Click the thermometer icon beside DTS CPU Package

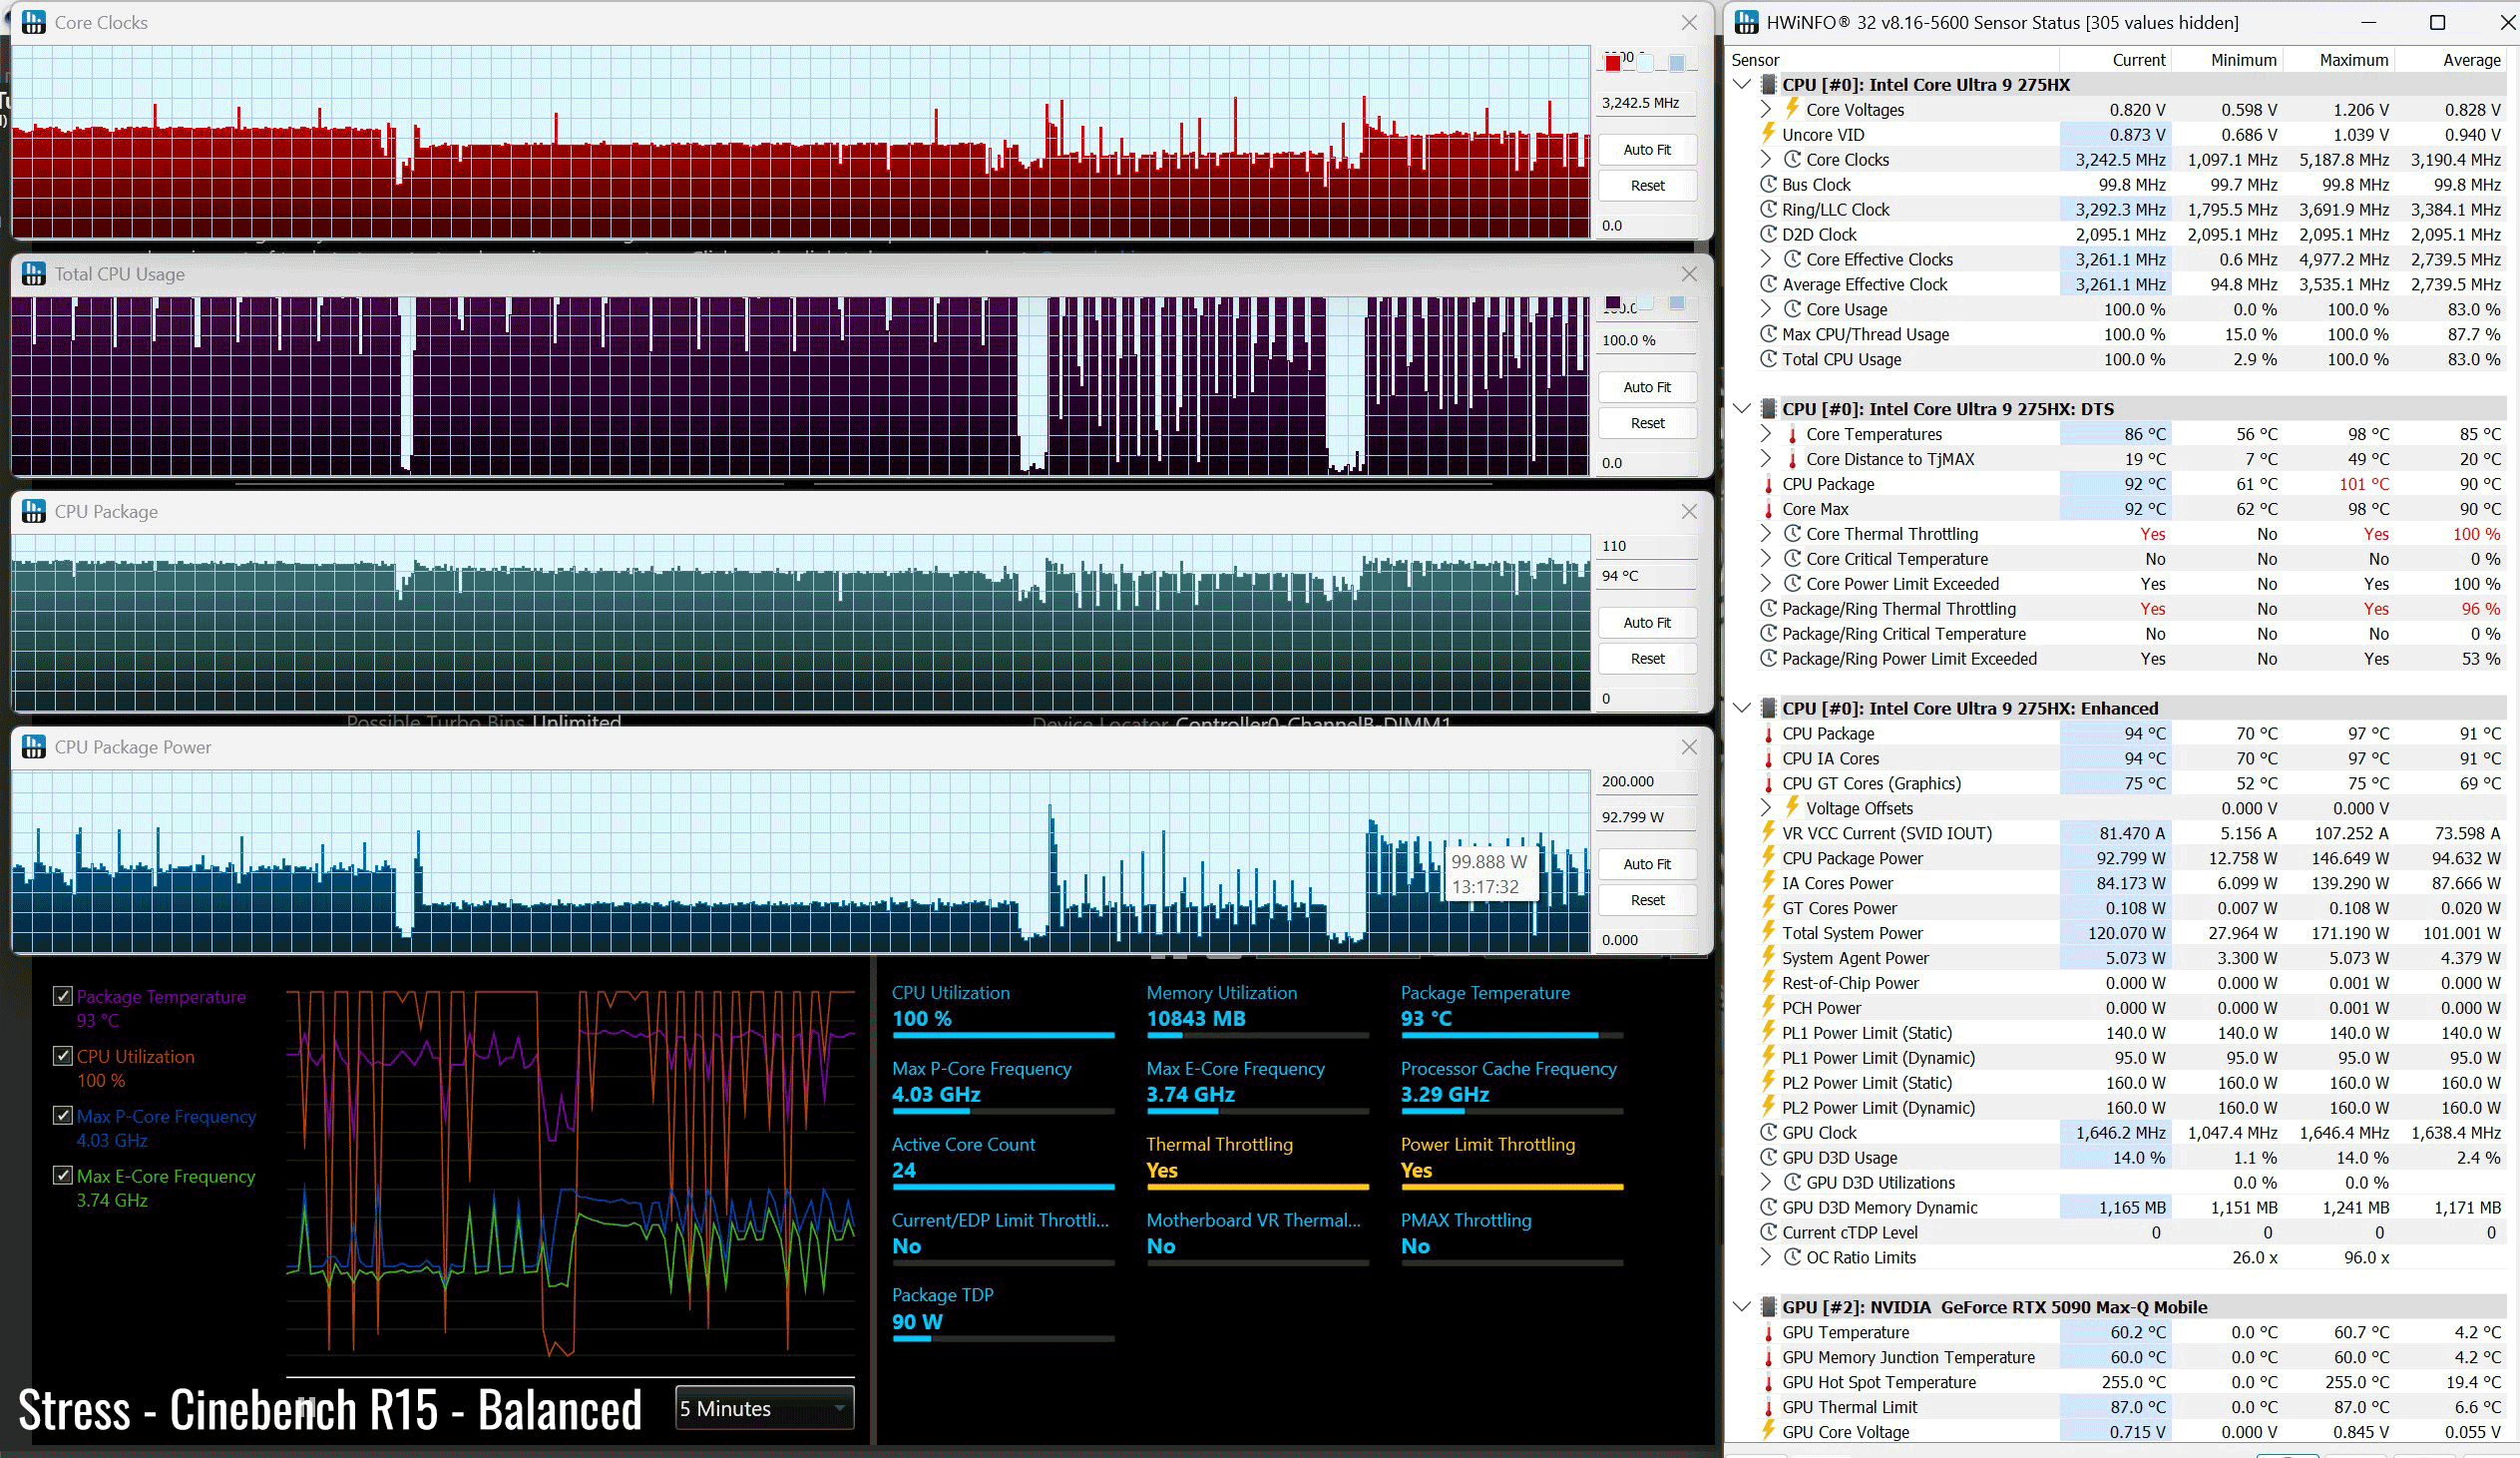[1768, 484]
